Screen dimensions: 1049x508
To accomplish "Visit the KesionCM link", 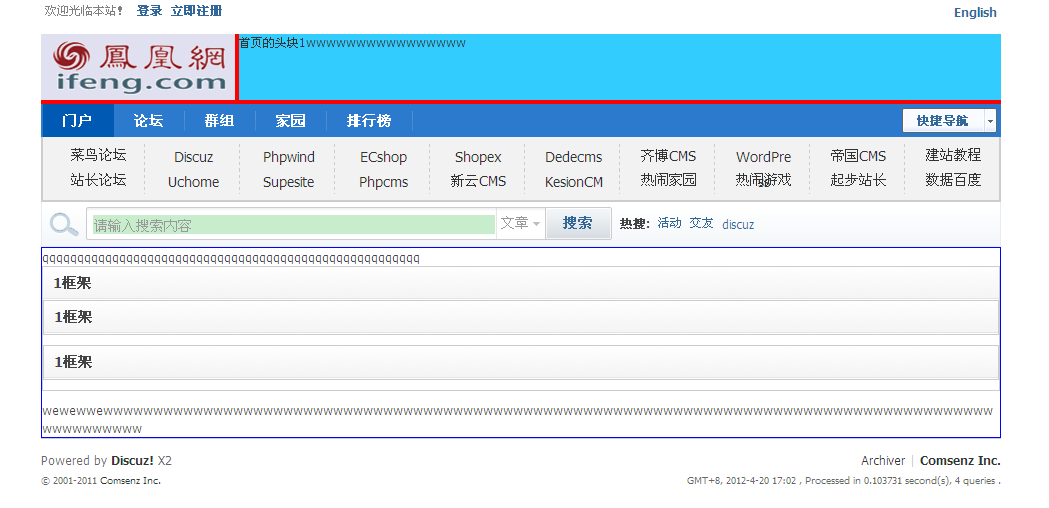I will tap(573, 182).
